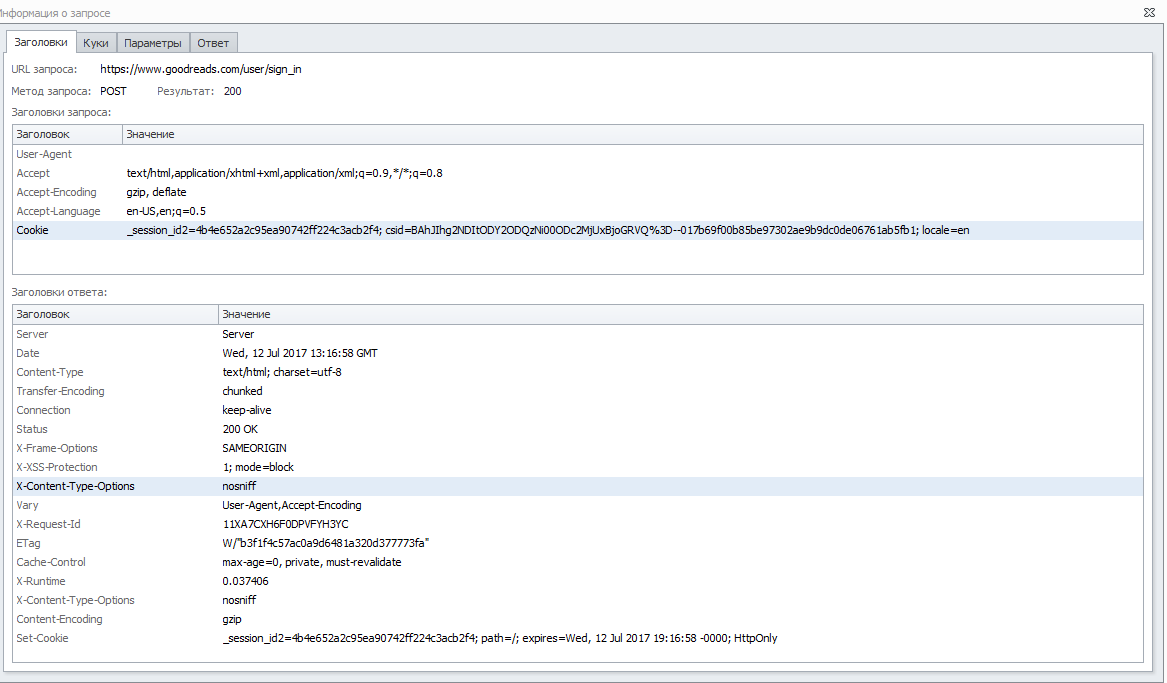Pick the Accept-Language request header row
1167x683 pixels.
(x=58, y=211)
